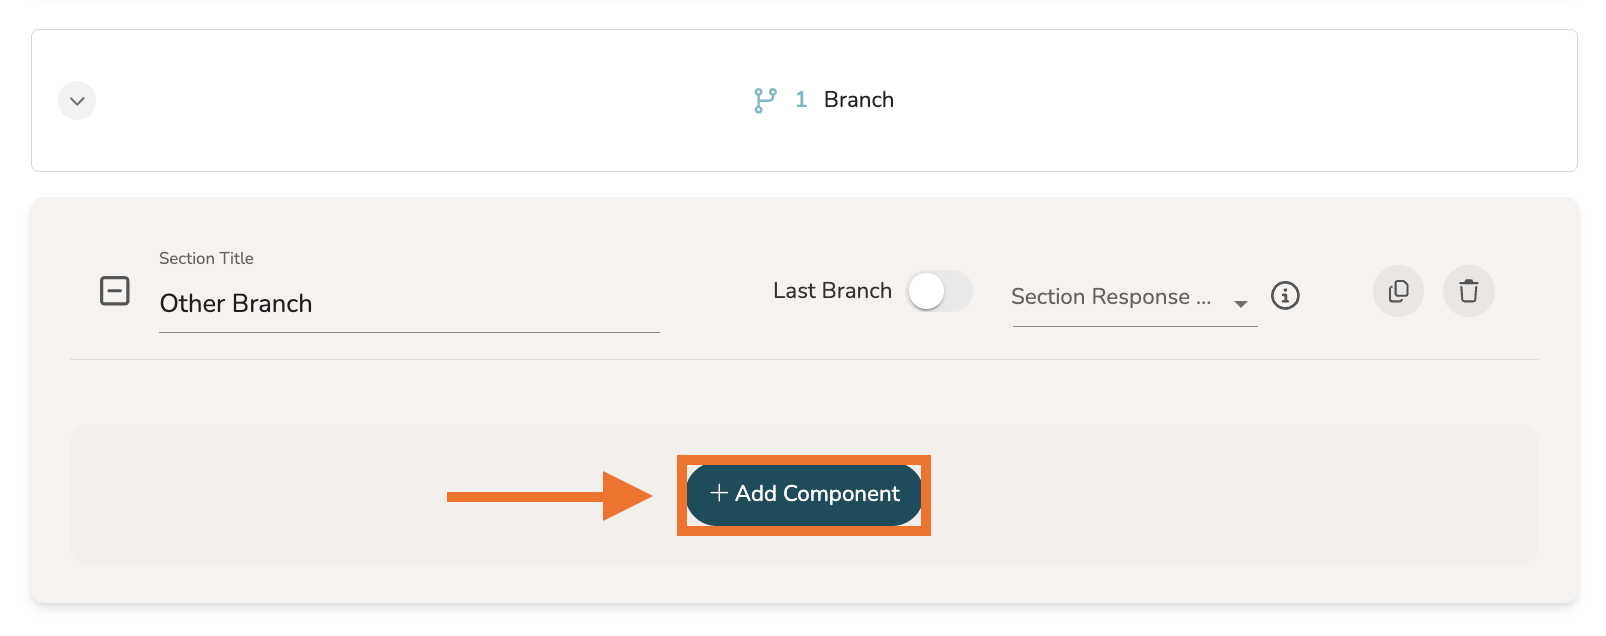Click the orange arrow pointing to Add Component
The image size is (1606, 636).
(x=548, y=496)
